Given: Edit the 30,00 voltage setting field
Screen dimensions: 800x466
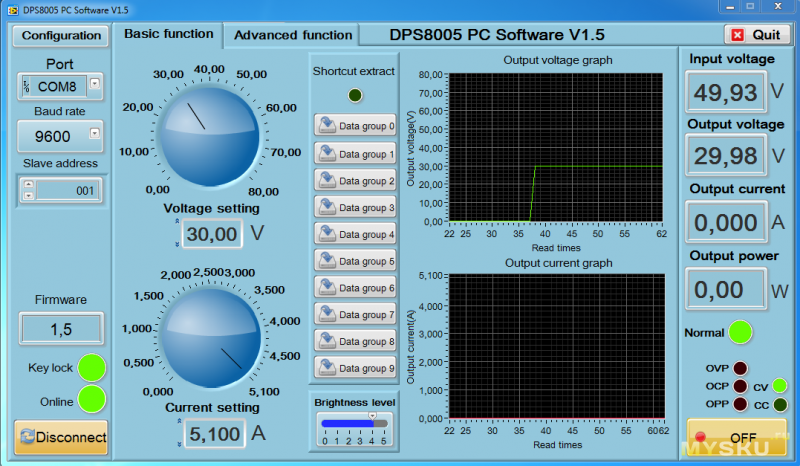Looking at the screenshot, I should click(x=212, y=234).
